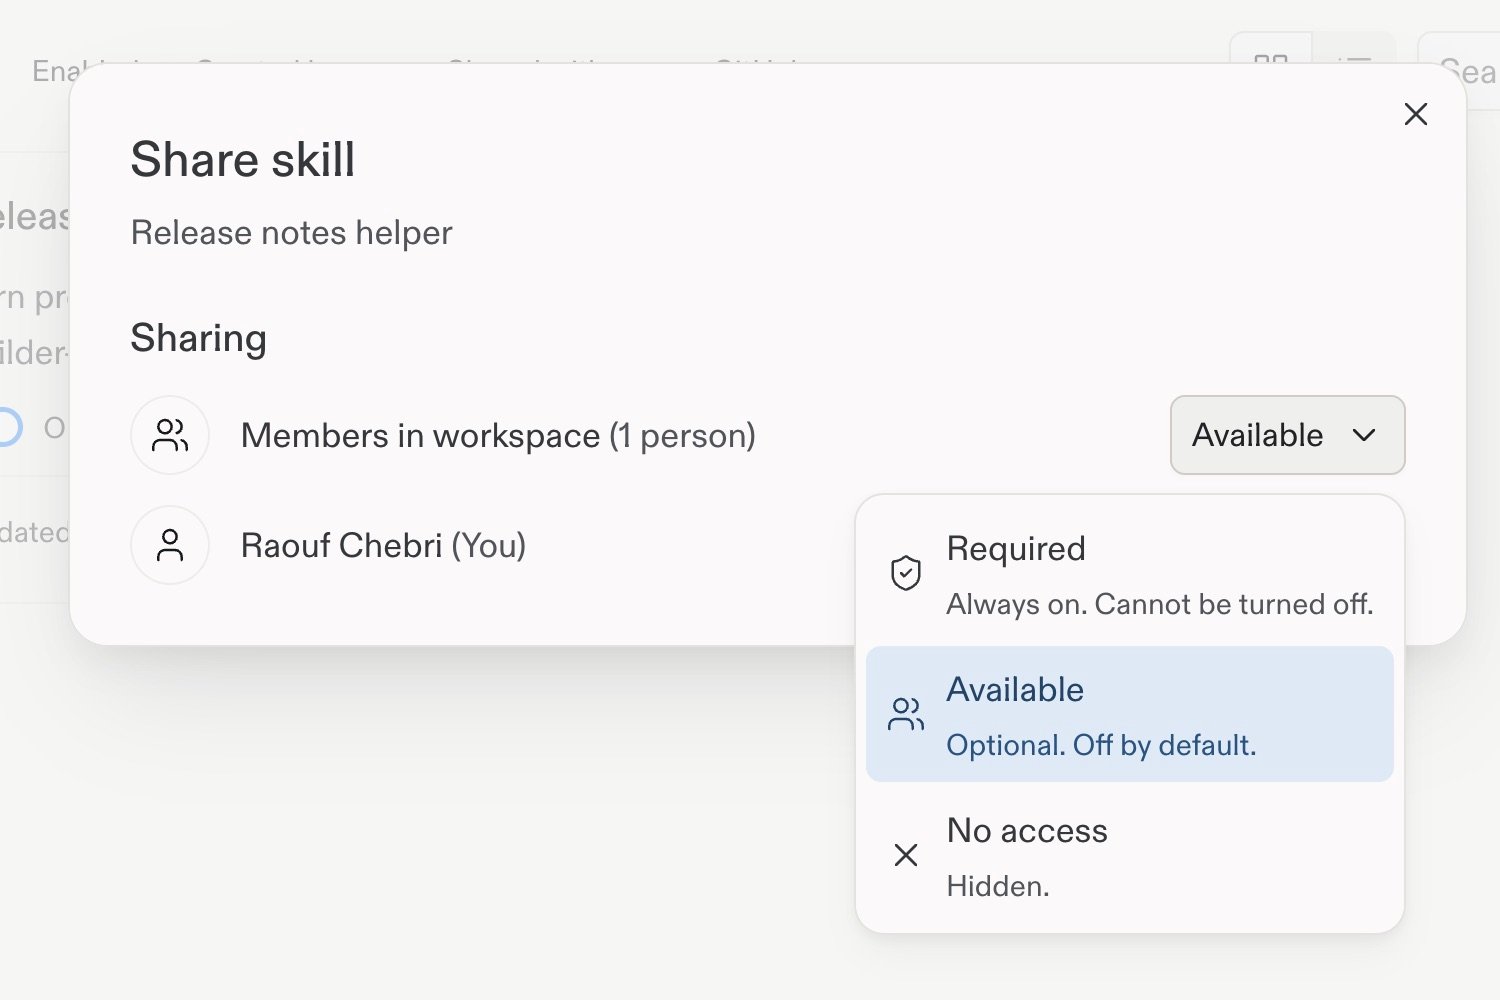The height and width of the screenshot is (1000, 1500).
Task: Select the Available option in the menu
Action: [1129, 714]
